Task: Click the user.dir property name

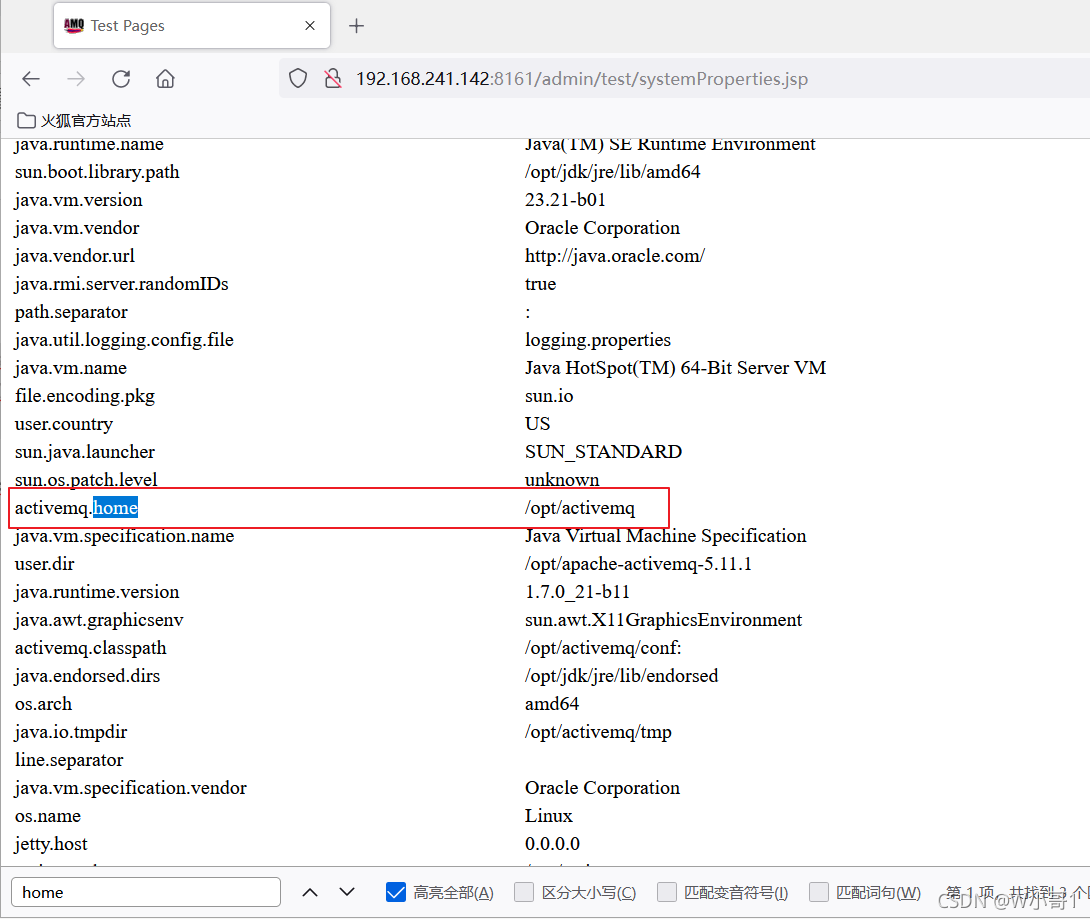Action: (x=44, y=564)
